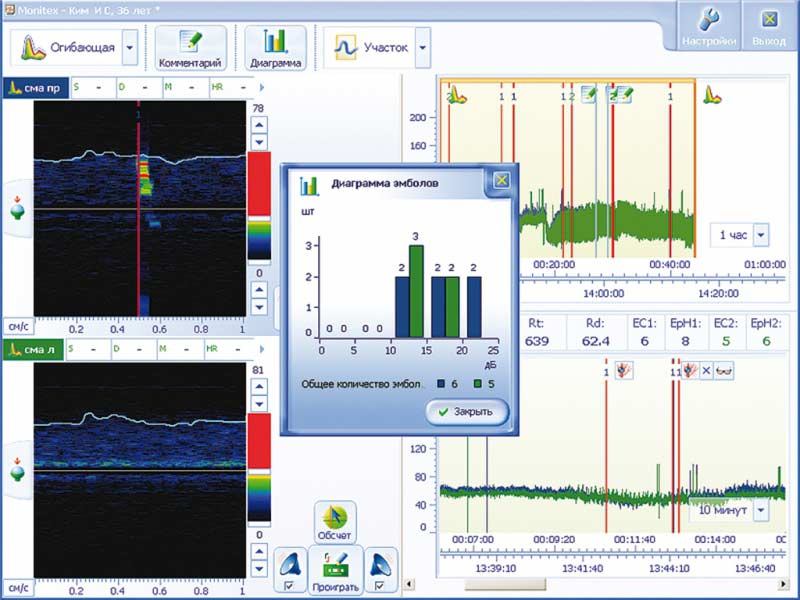Click the HR field in the сма пр row
The image size is (800, 600).
tap(231, 87)
